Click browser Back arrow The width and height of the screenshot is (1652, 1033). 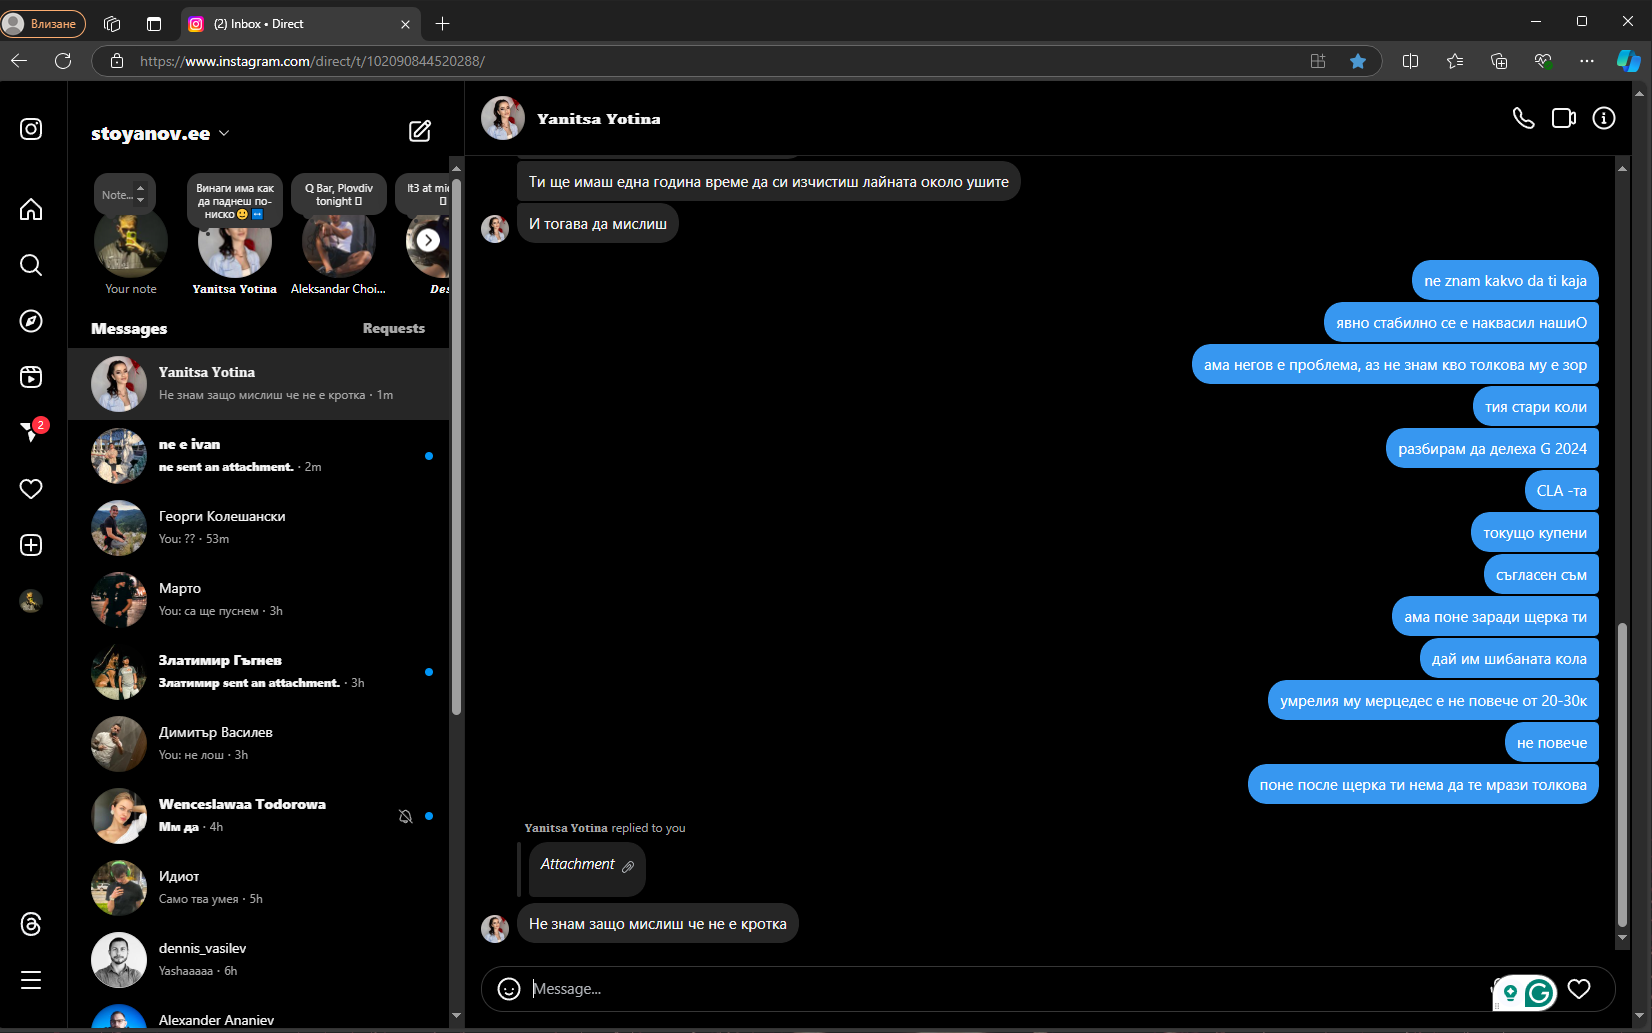(x=19, y=61)
